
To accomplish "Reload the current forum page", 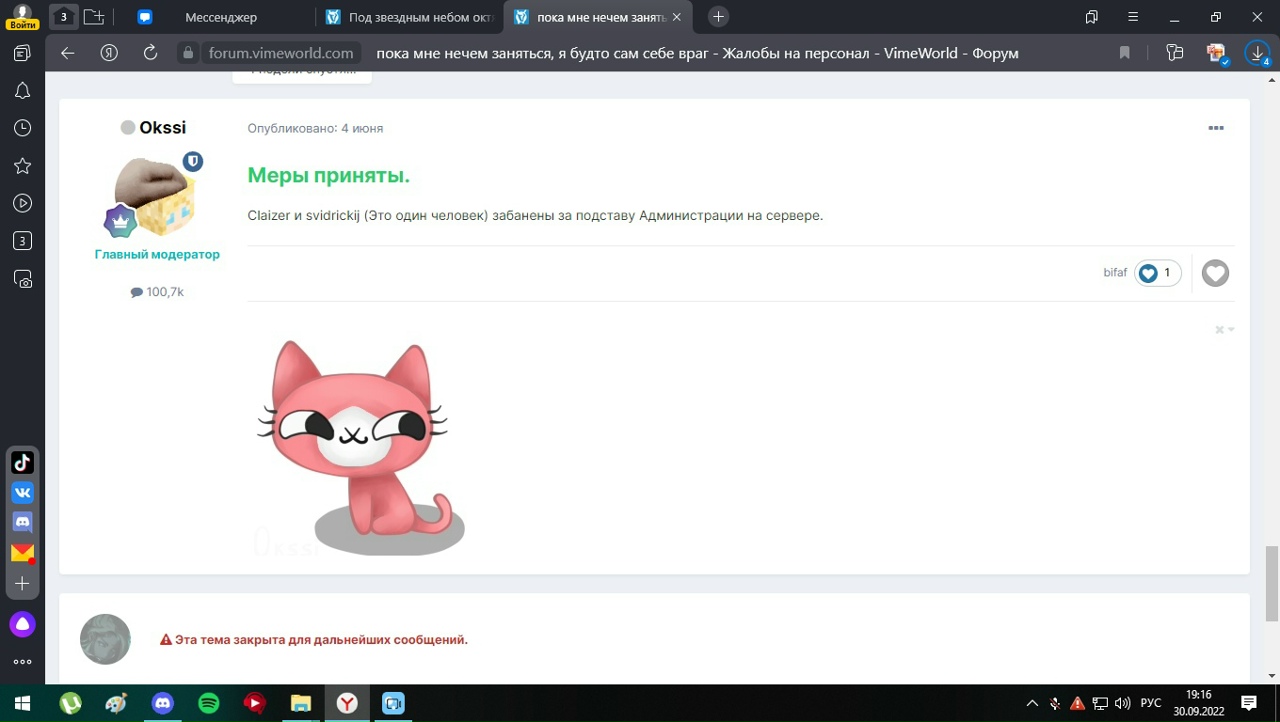I will pyautogui.click(x=150, y=53).
